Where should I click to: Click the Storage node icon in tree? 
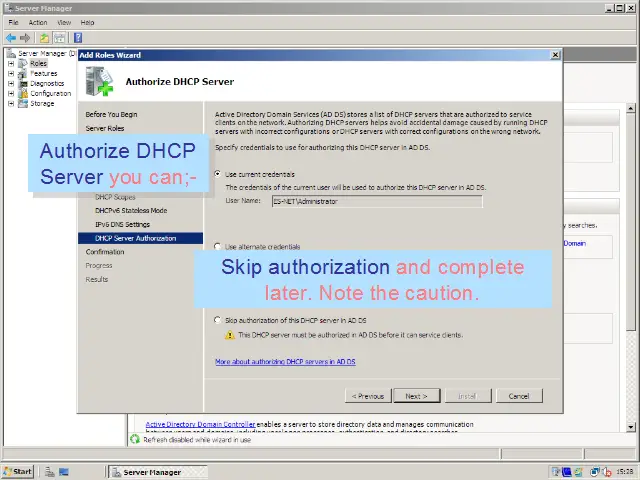tap(23, 103)
